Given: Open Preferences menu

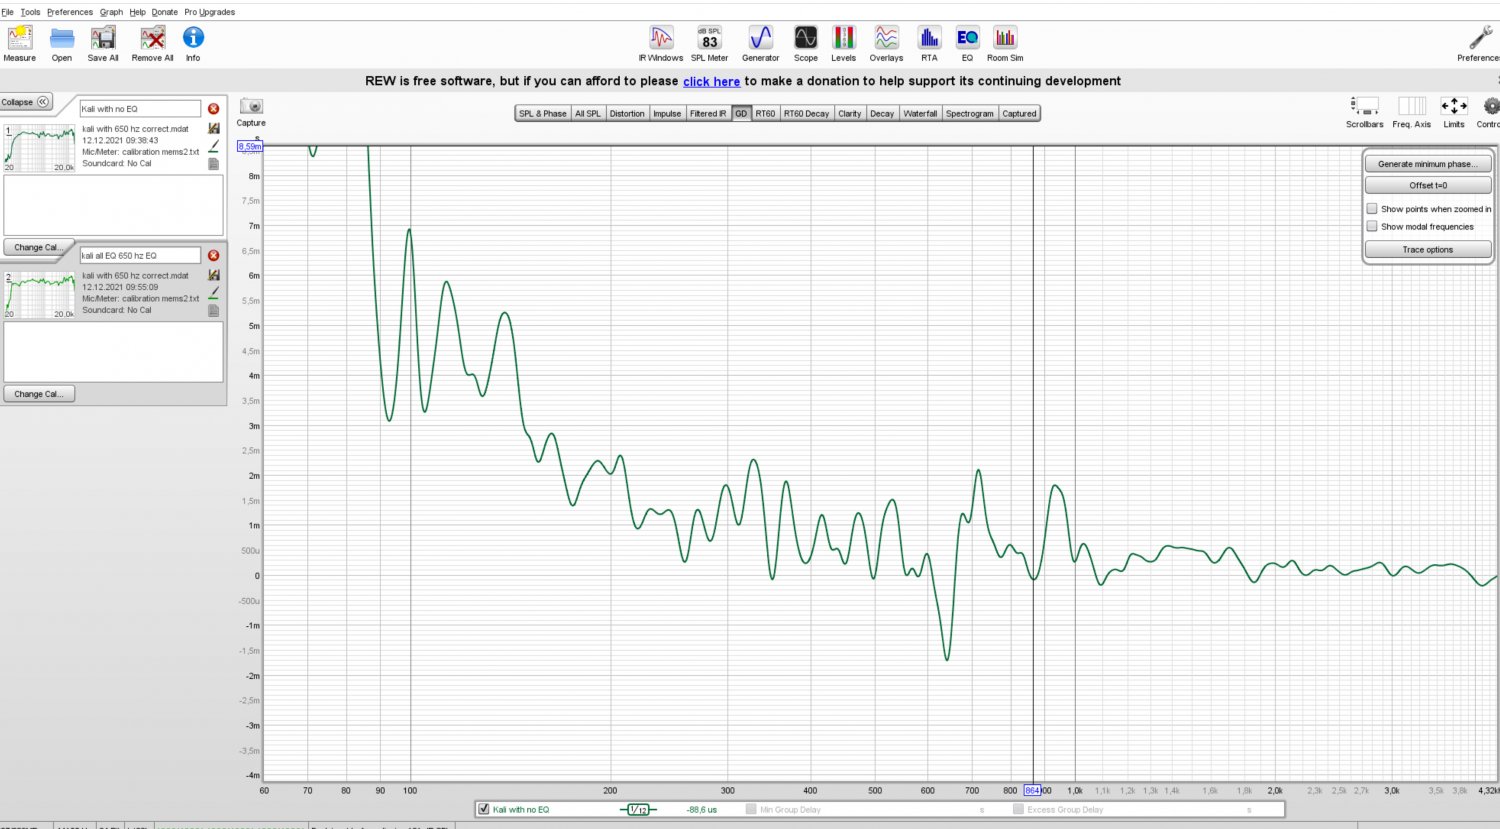Looking at the screenshot, I should coord(70,12).
